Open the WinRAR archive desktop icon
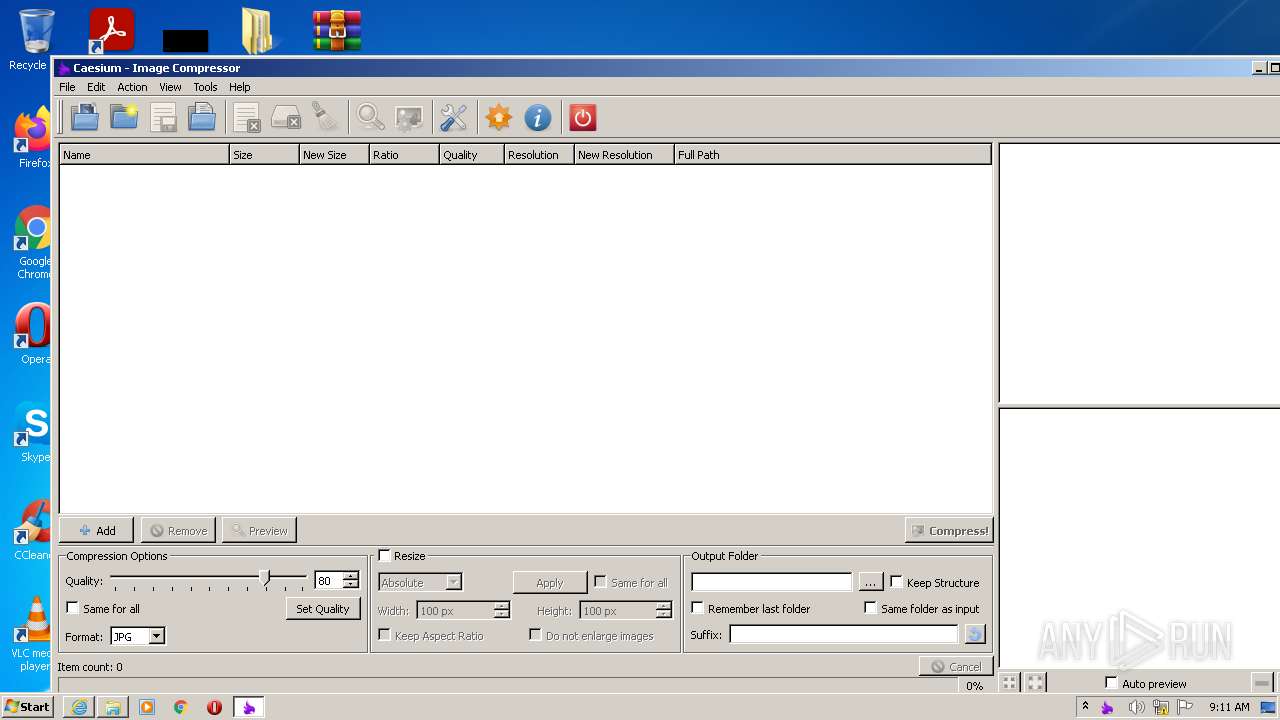 pyautogui.click(x=337, y=30)
